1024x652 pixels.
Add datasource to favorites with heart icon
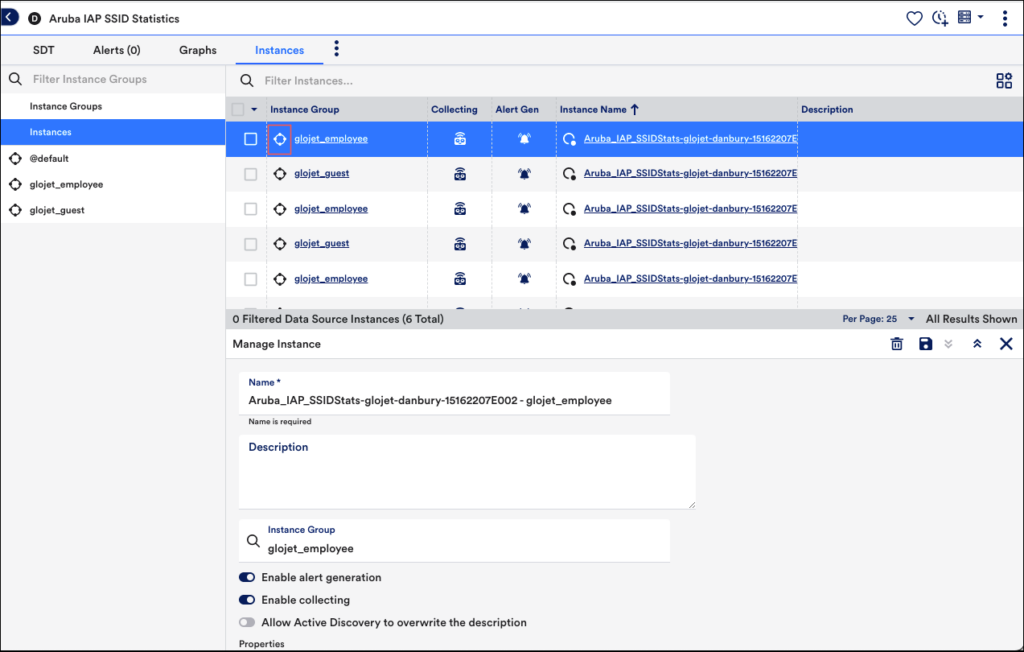click(x=914, y=18)
